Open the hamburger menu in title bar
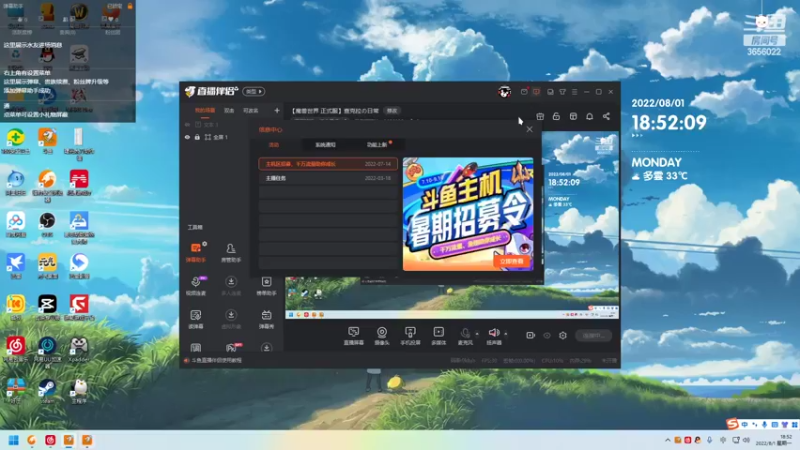Viewport: 800px width, 450px height. coord(574,92)
